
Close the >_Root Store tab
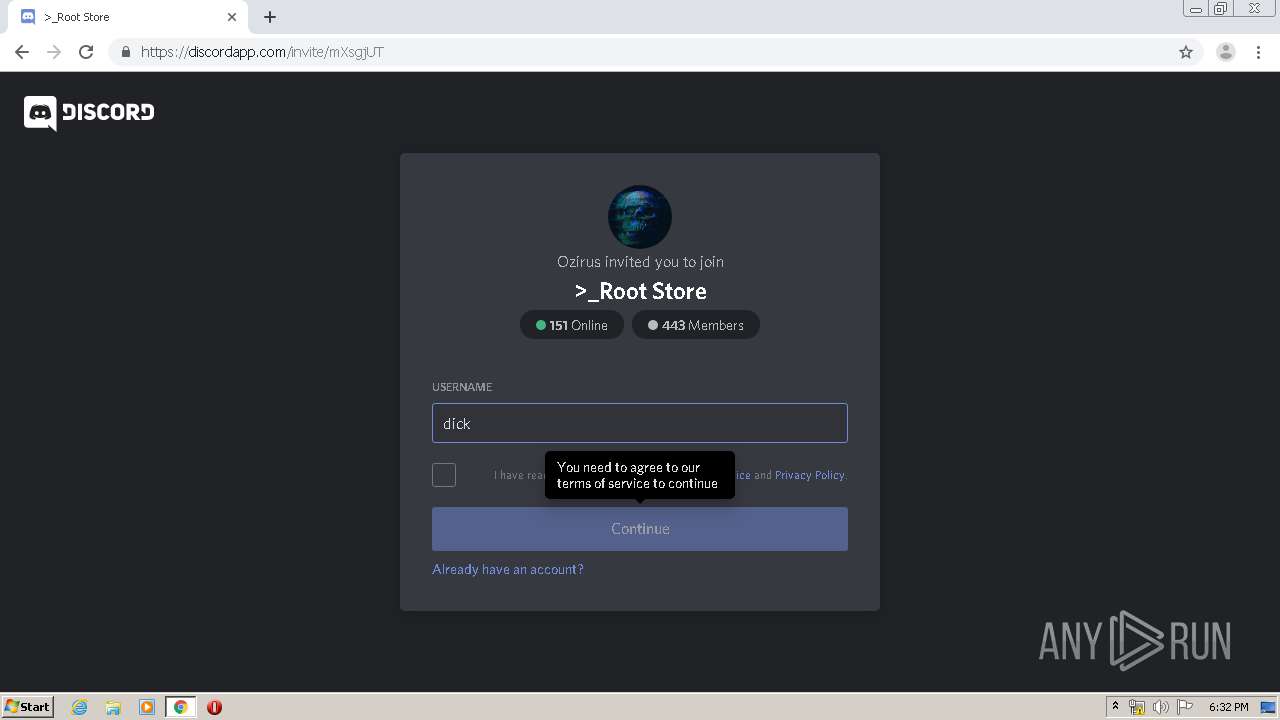[x=232, y=17]
